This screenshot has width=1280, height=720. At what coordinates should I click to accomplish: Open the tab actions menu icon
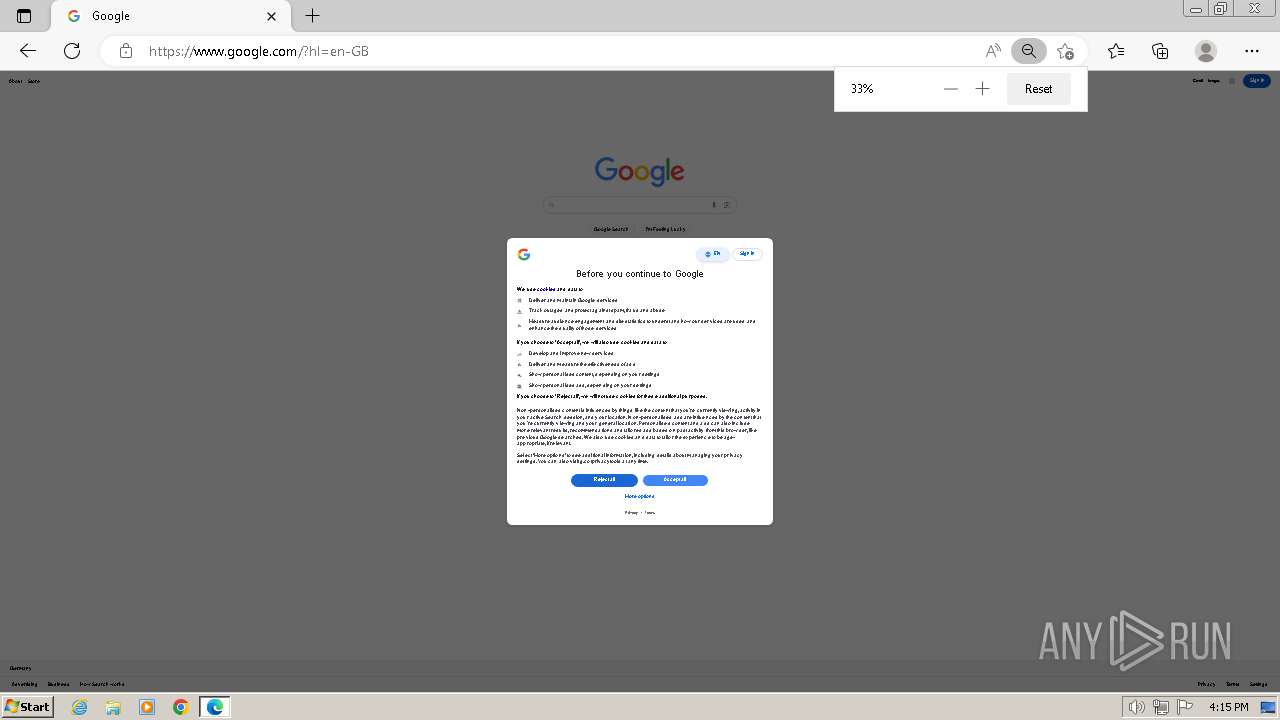coord(24,16)
